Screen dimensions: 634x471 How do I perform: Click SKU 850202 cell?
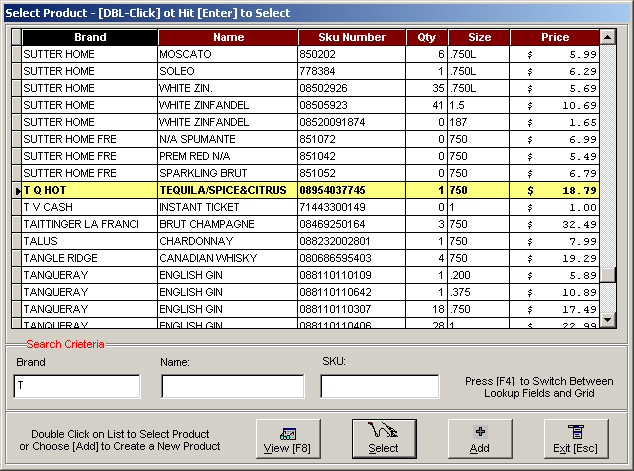click(352, 54)
